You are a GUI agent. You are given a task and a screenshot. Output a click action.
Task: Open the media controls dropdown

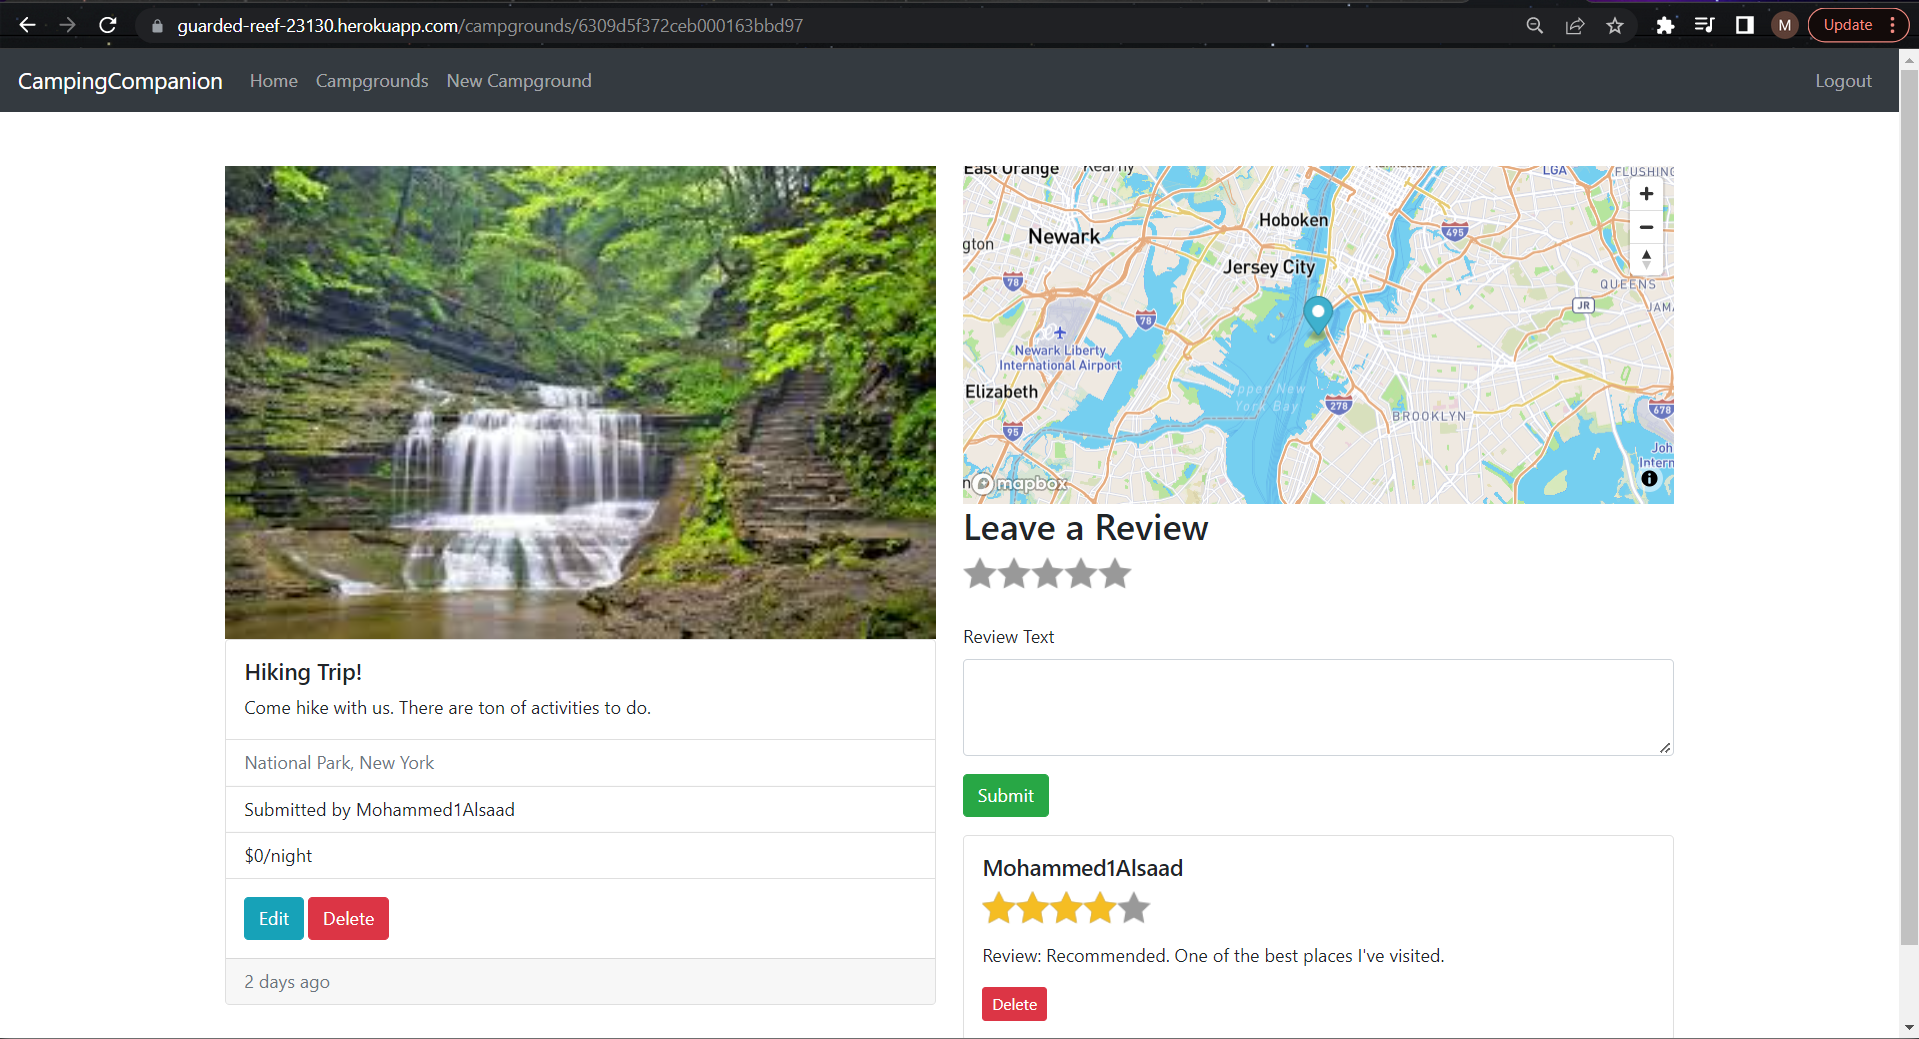tap(1704, 25)
